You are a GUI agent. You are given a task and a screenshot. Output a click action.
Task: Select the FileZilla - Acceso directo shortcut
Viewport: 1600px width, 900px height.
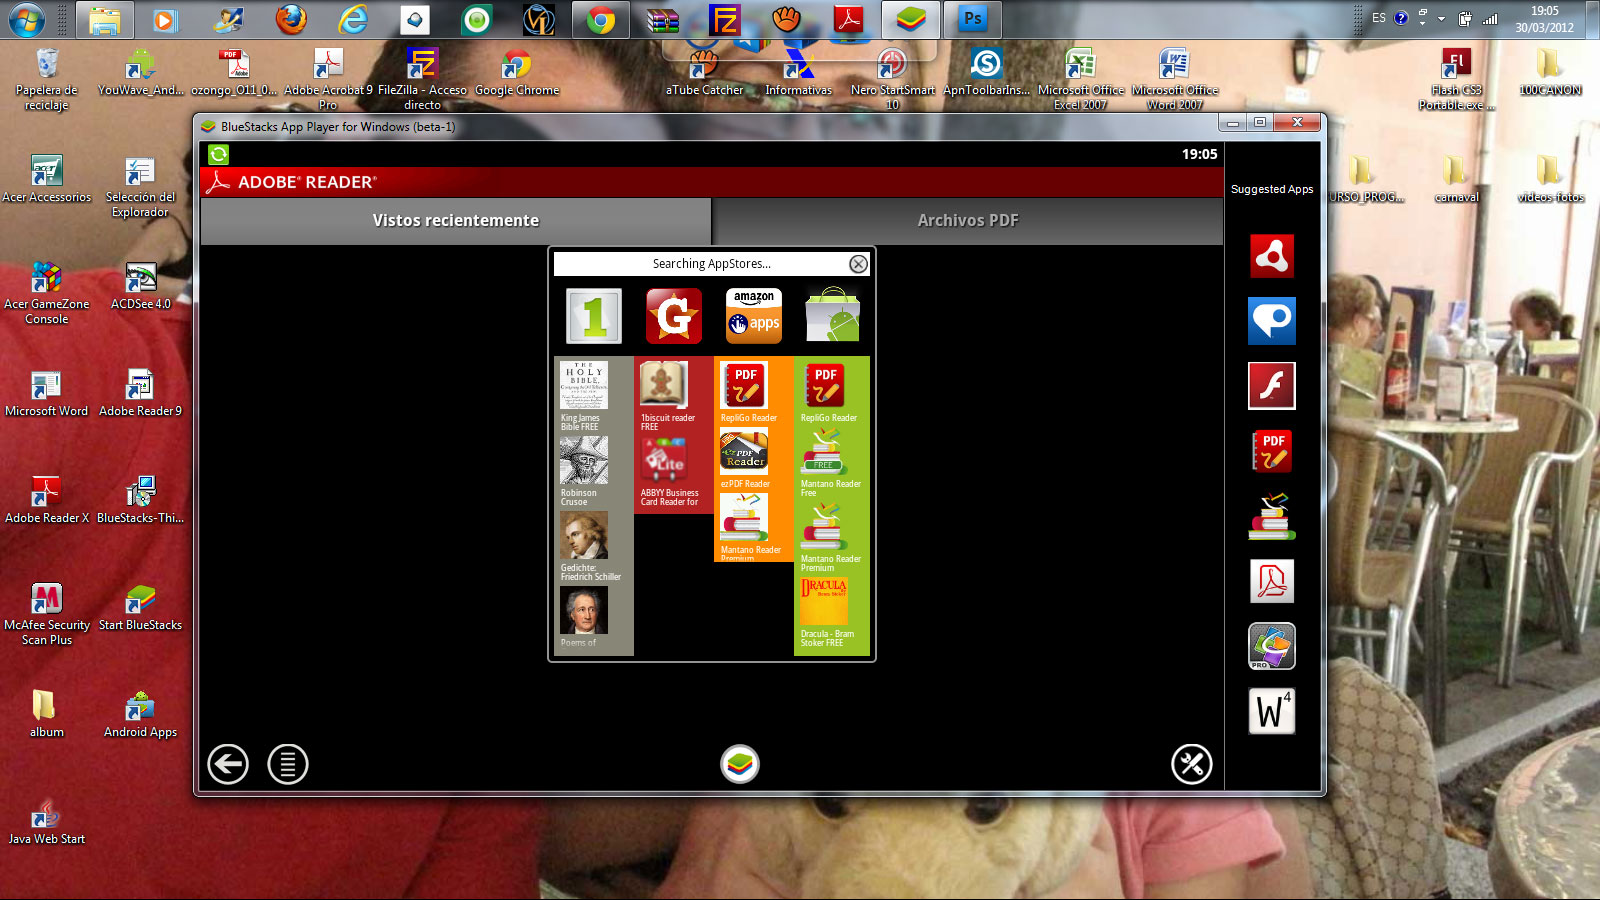422,79
